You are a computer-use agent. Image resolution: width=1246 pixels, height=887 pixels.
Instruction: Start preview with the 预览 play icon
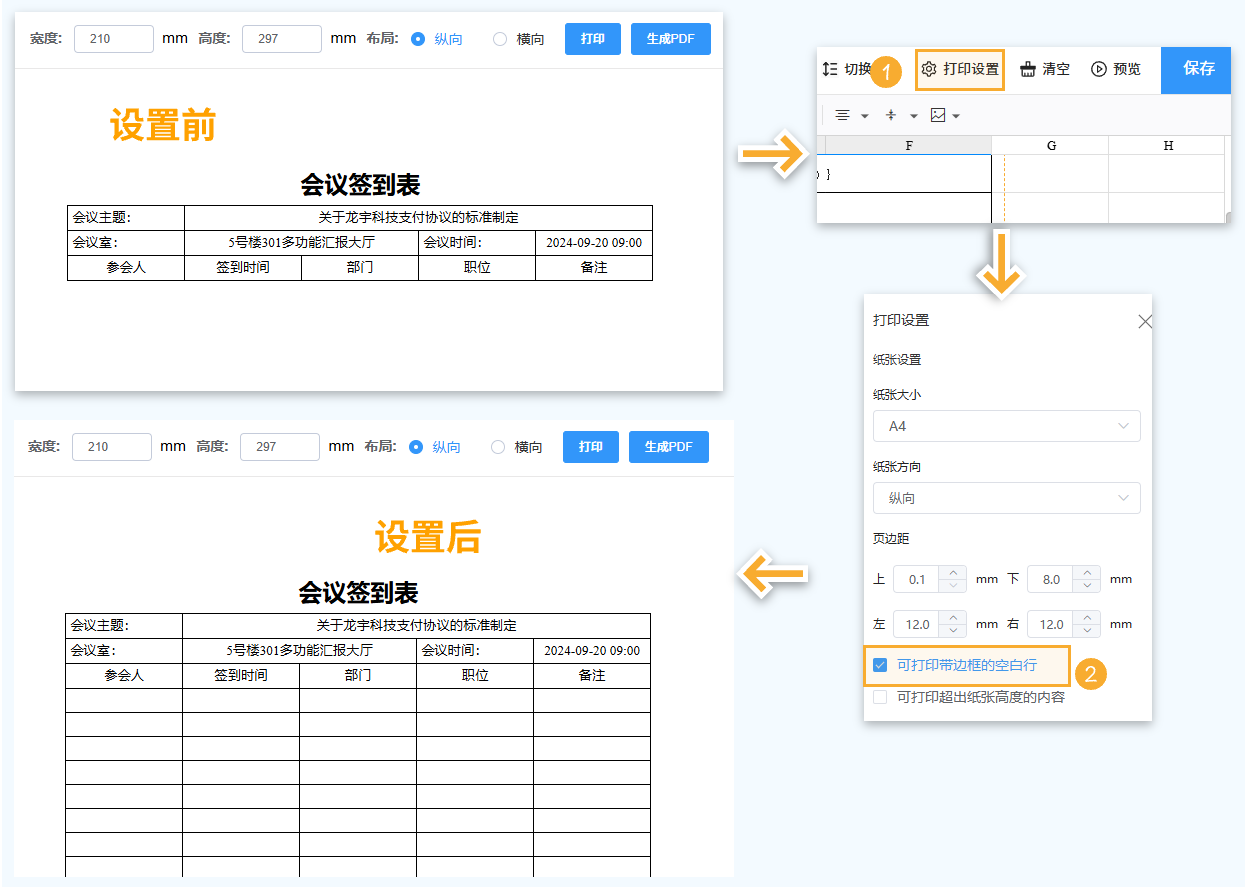coord(1098,69)
